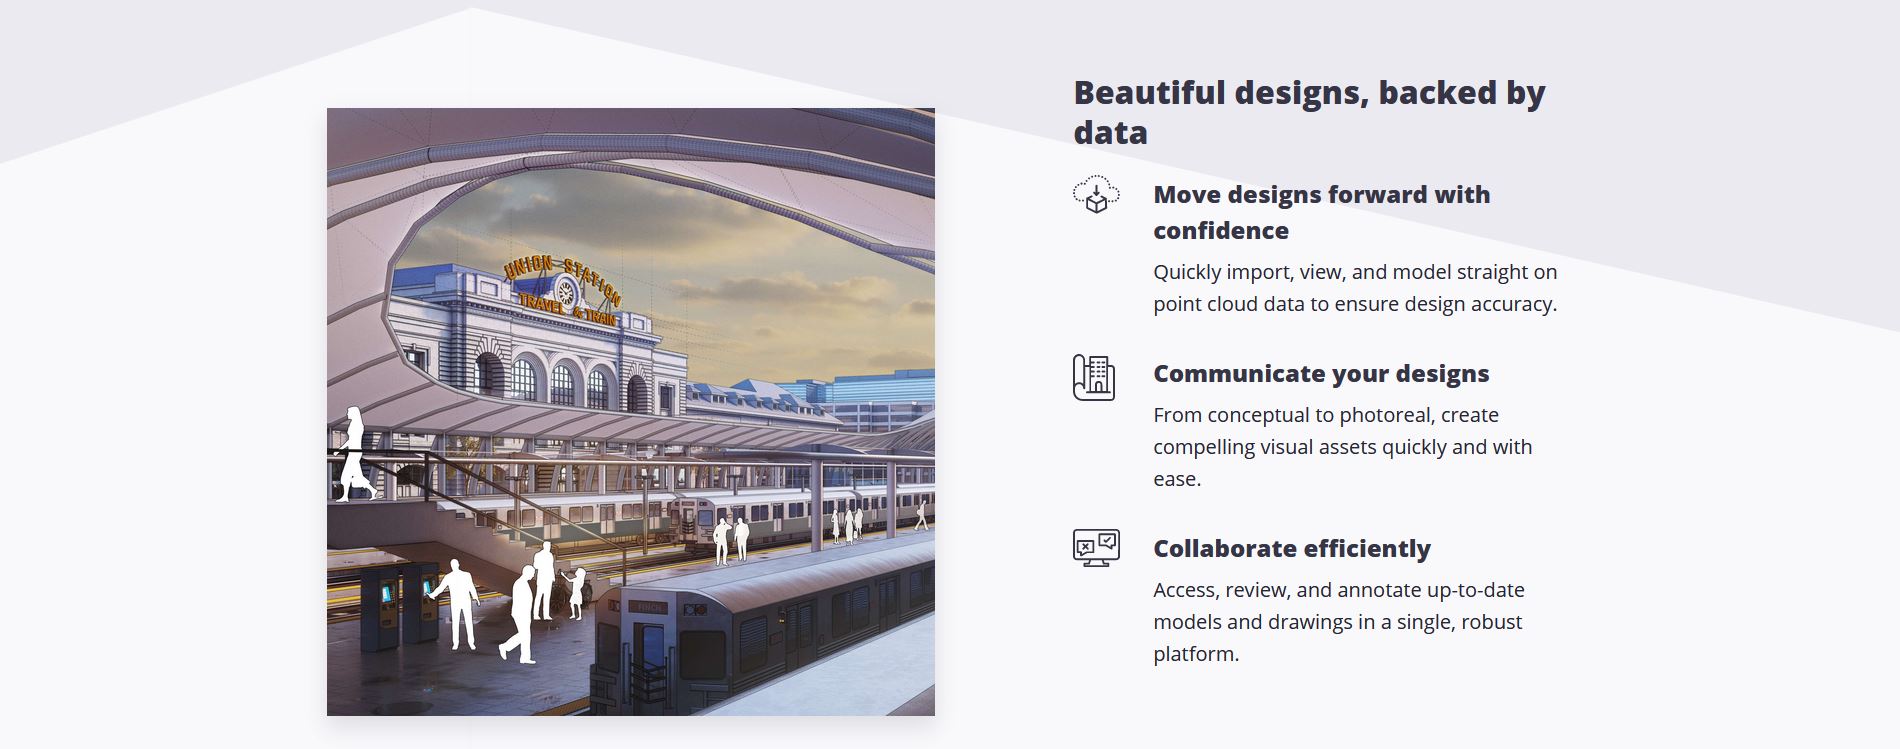Click the Union Station rendering image
Screen dimensions: 1900x749
click(631, 412)
